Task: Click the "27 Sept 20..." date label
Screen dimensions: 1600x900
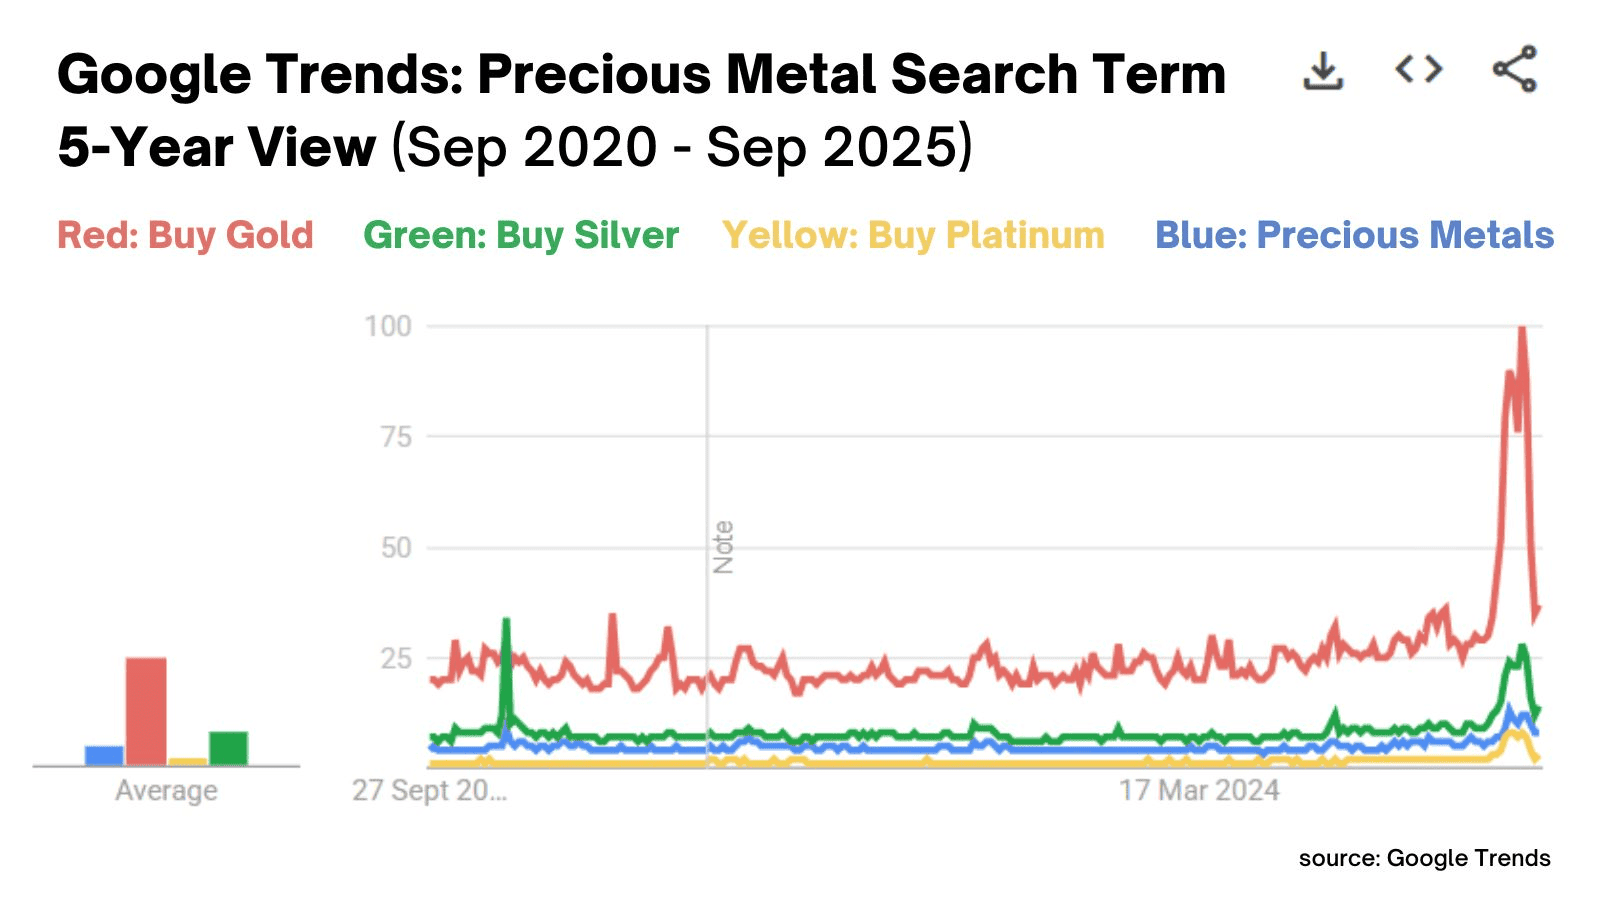Action: click(429, 790)
